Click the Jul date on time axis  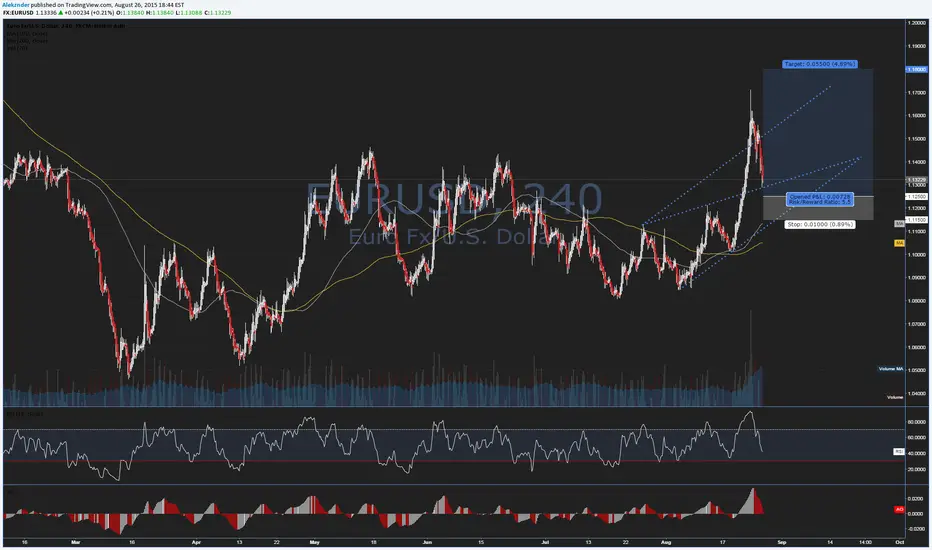(544, 542)
